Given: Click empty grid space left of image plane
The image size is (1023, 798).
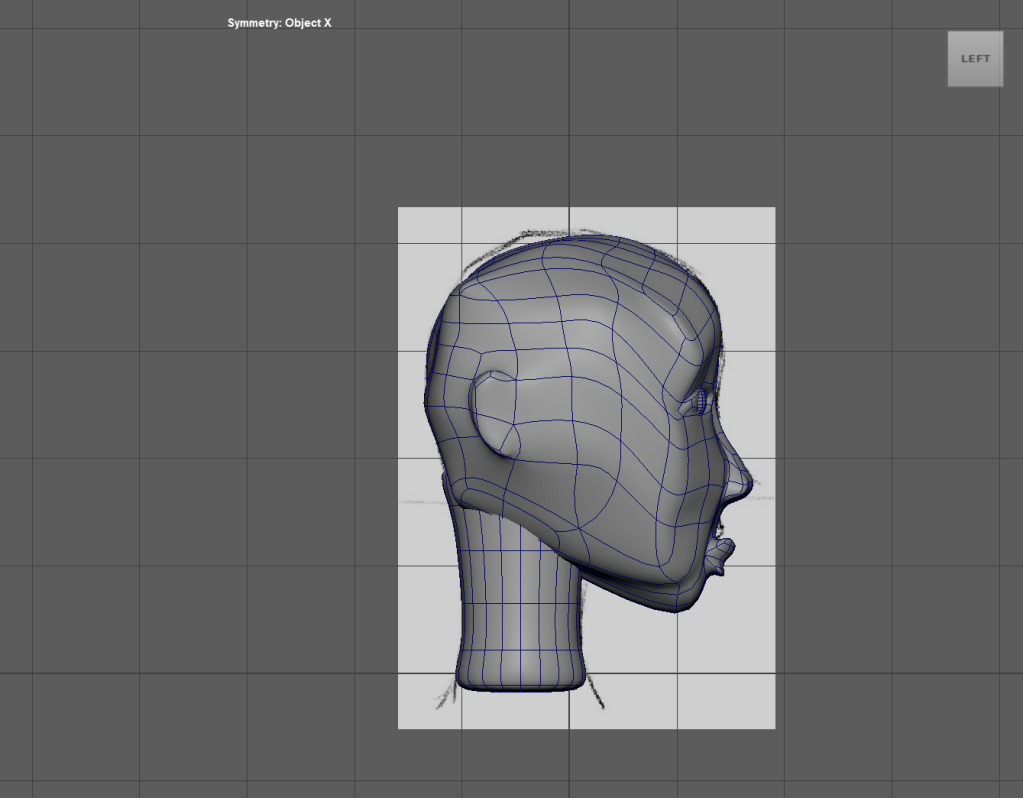Looking at the screenshot, I should [x=200, y=450].
